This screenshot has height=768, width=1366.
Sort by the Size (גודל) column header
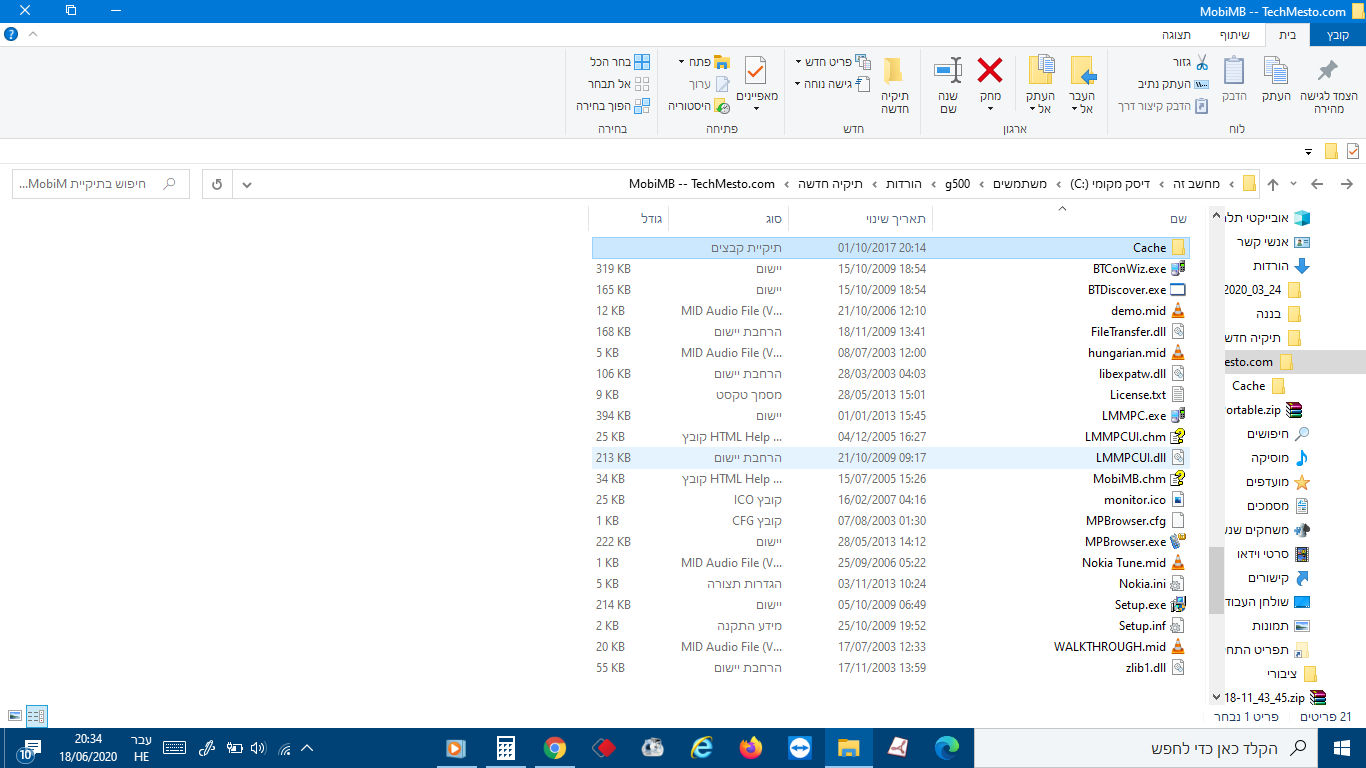(x=629, y=218)
